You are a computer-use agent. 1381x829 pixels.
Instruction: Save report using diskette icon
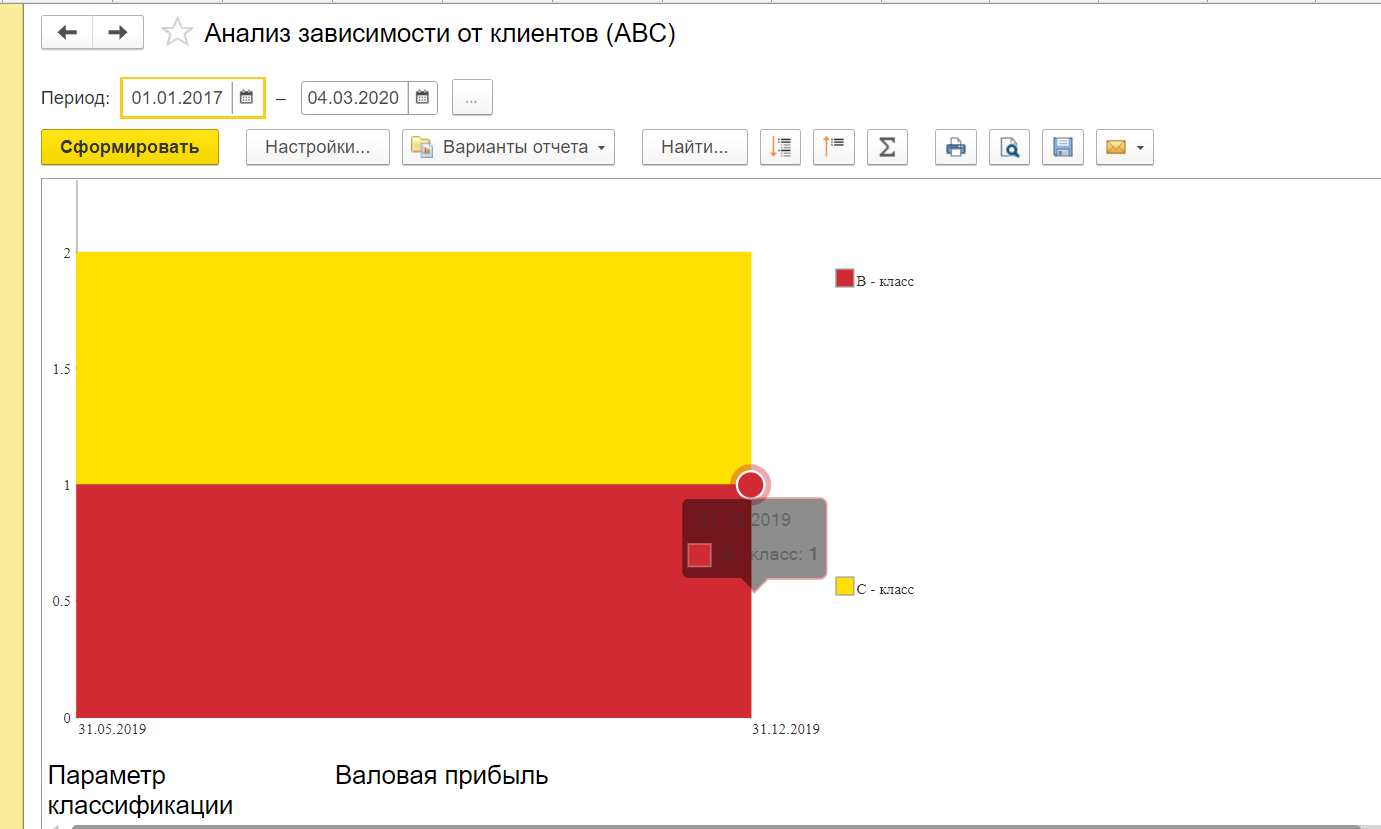click(x=1063, y=147)
